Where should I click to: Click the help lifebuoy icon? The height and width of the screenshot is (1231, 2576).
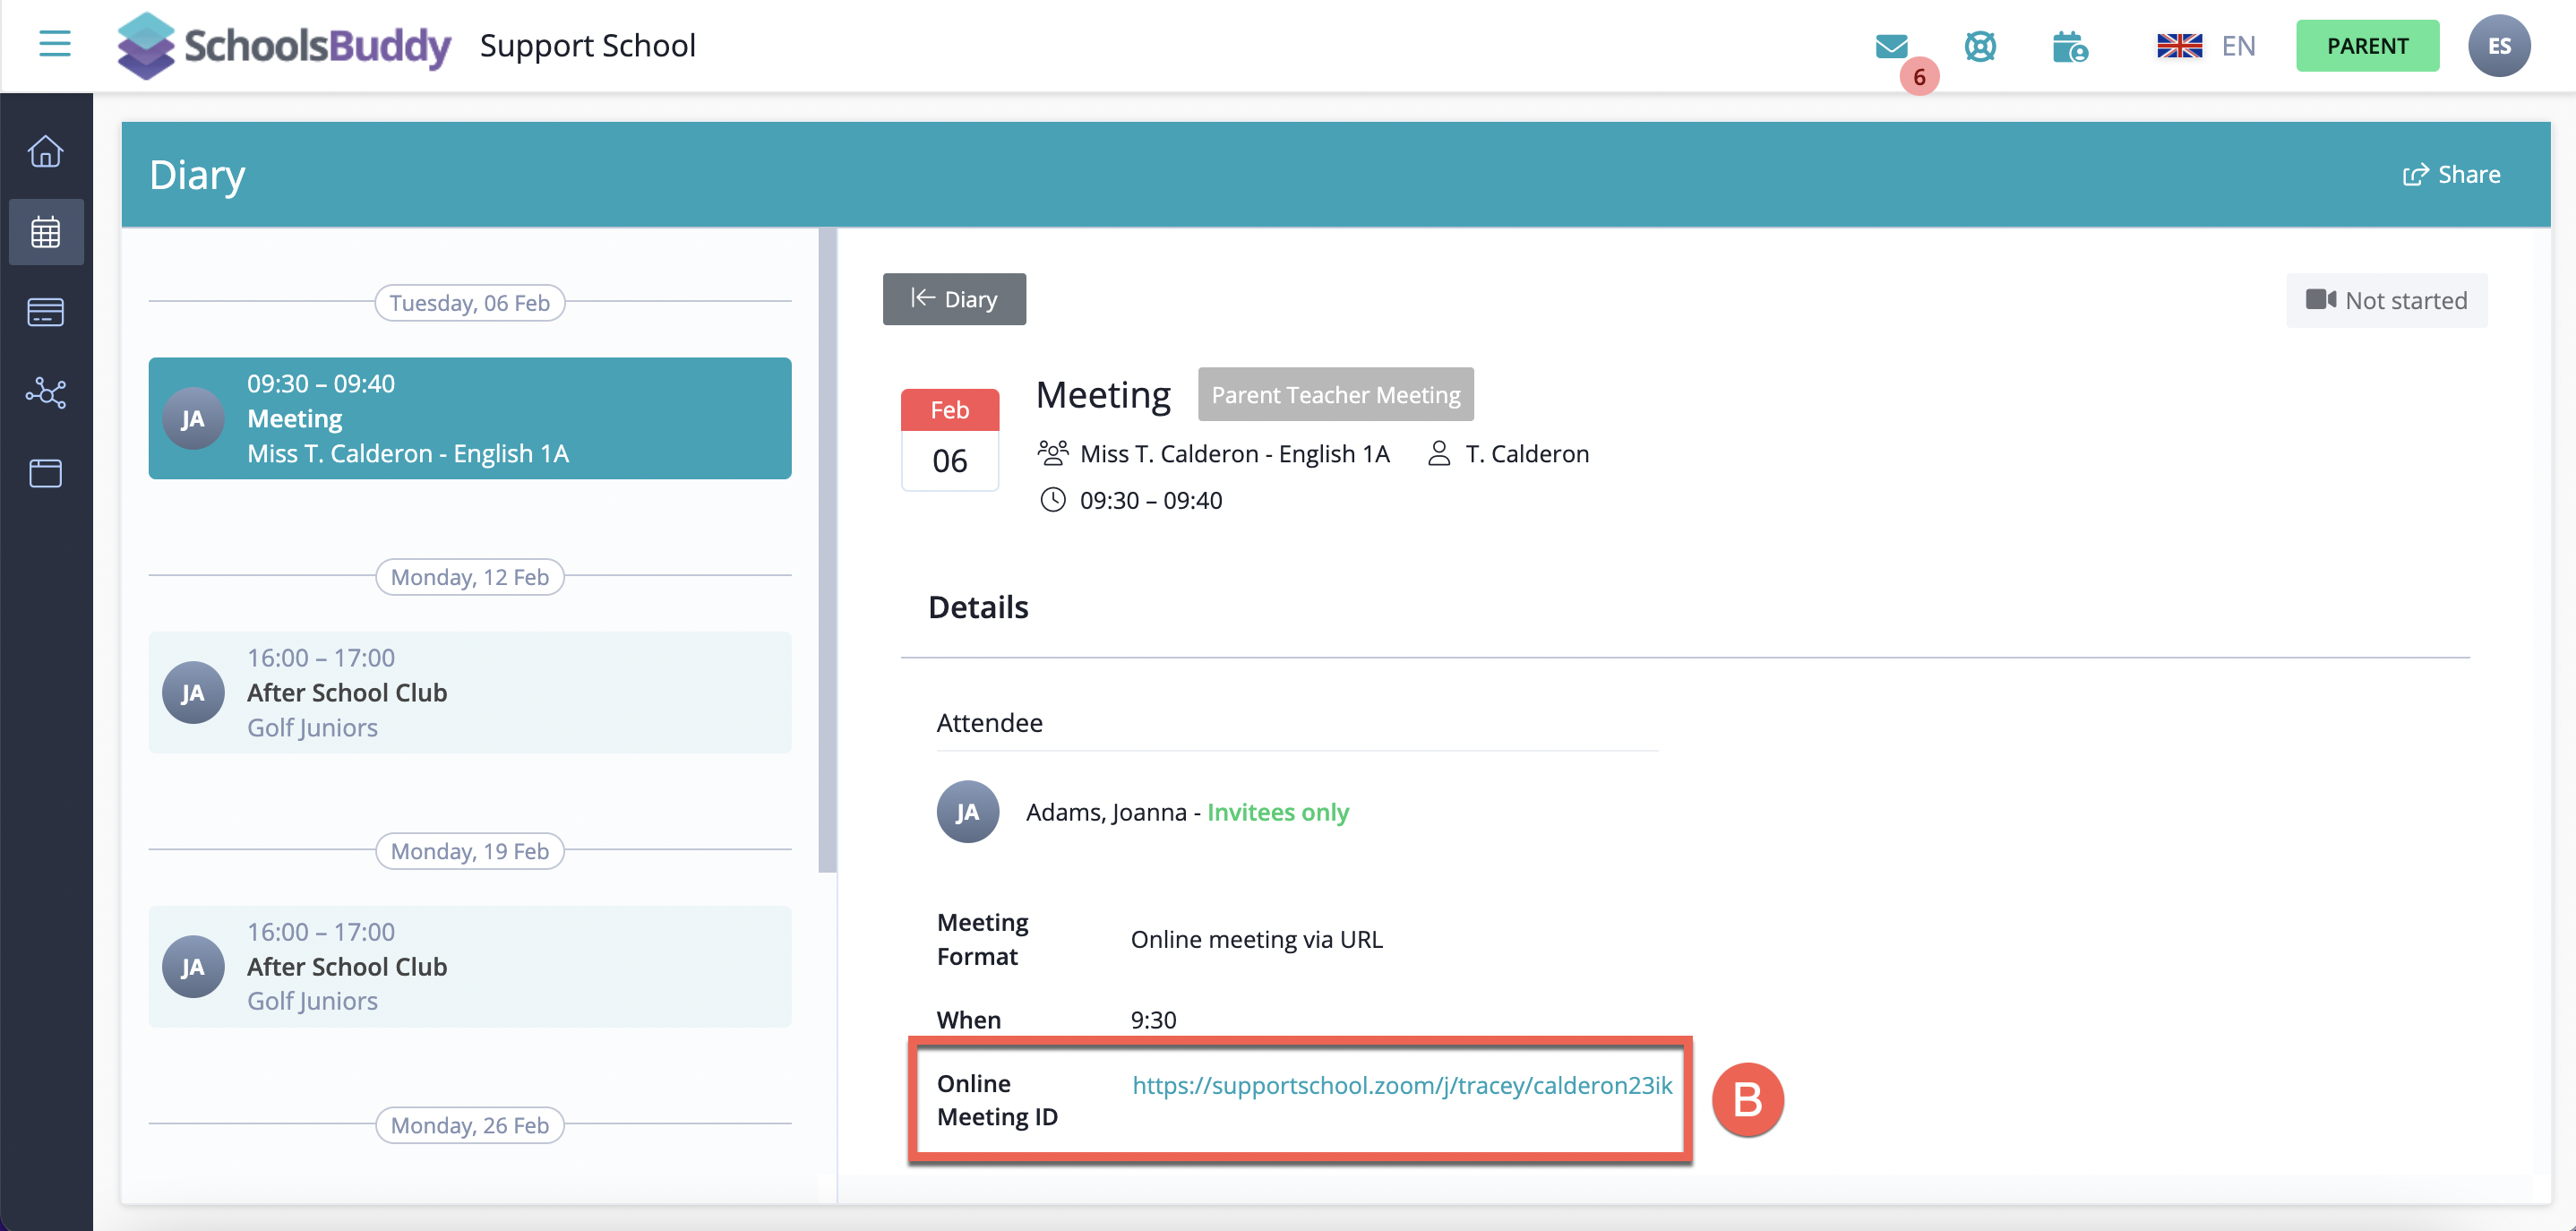click(x=1979, y=46)
